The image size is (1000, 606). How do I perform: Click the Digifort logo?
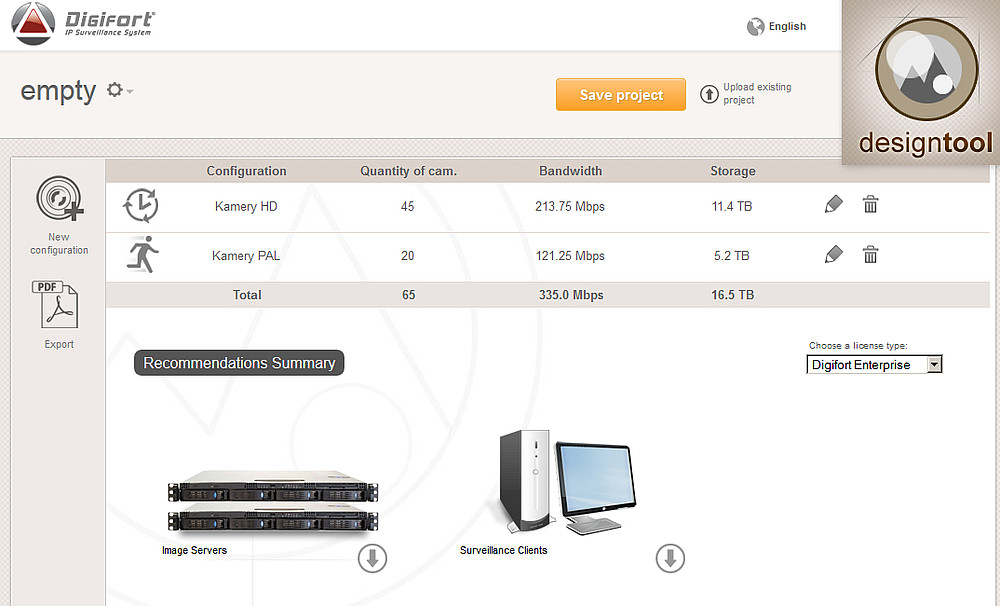(83, 24)
